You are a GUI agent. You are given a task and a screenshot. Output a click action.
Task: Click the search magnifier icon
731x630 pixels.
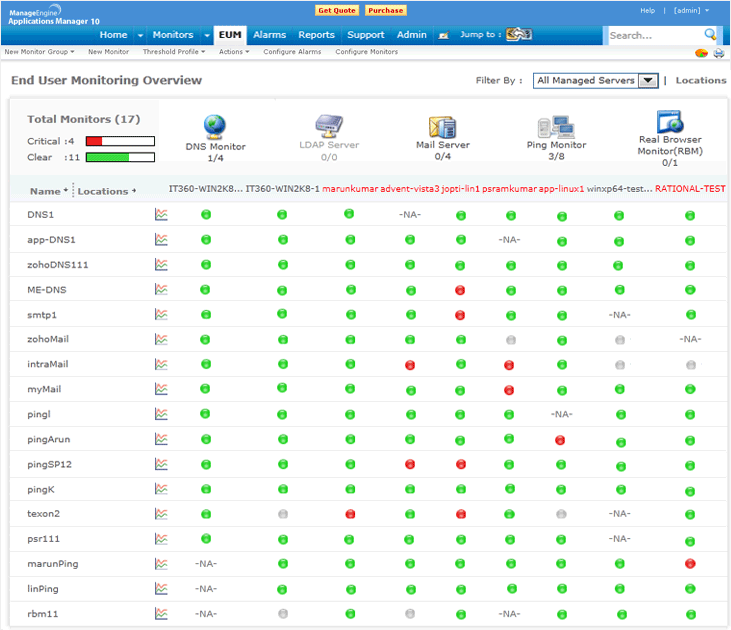pos(710,35)
